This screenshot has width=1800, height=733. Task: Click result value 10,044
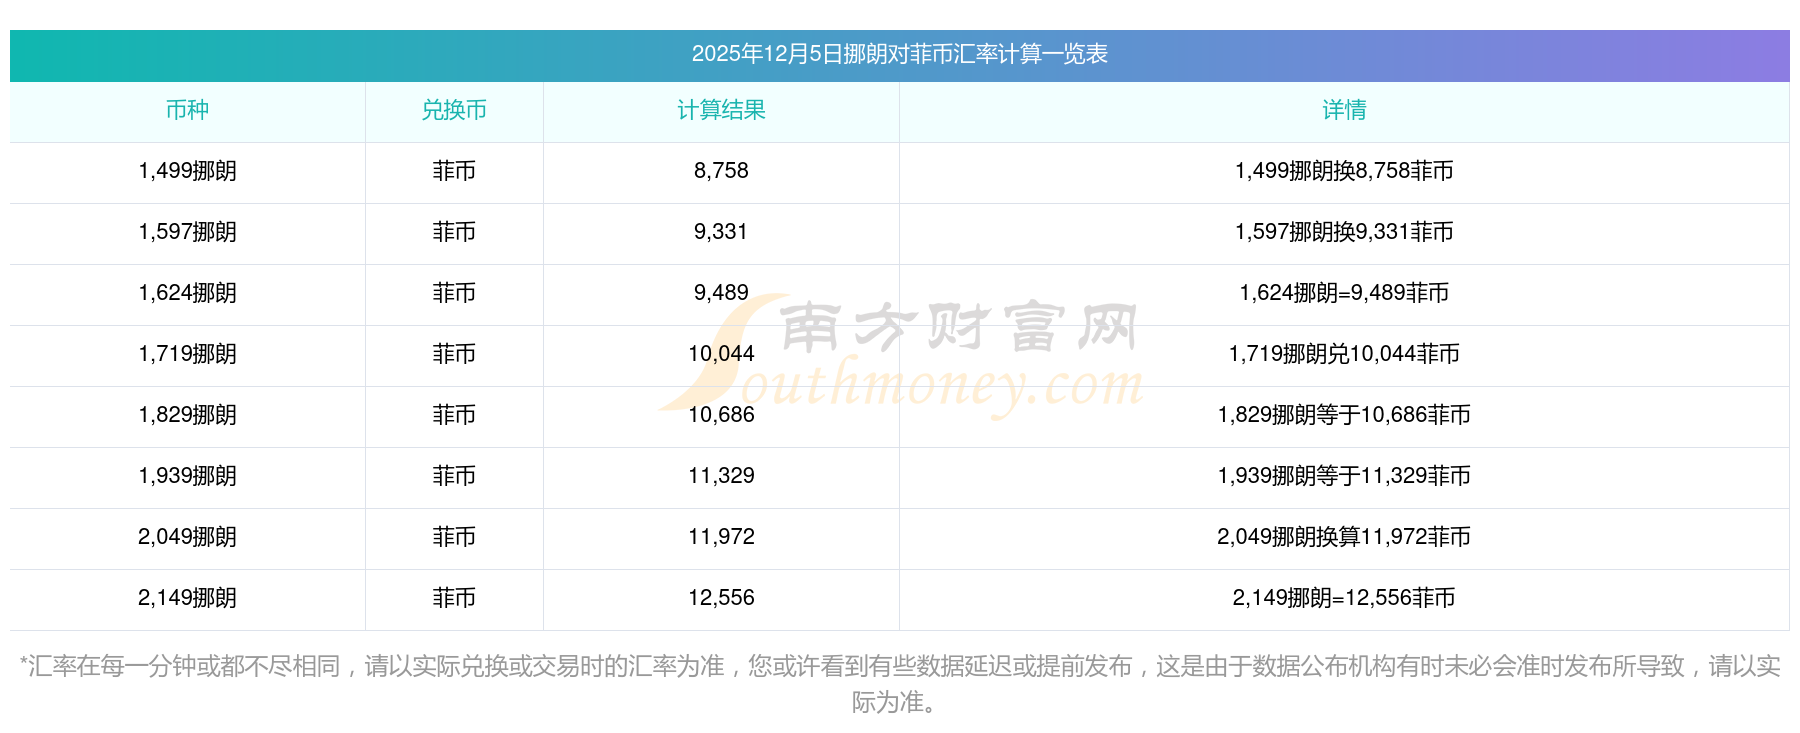(721, 354)
